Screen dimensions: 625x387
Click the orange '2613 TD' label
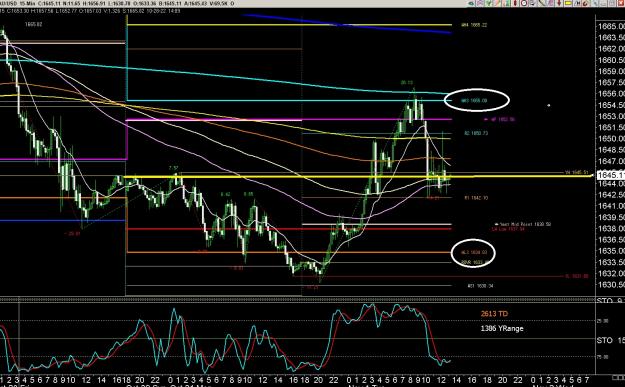point(494,314)
